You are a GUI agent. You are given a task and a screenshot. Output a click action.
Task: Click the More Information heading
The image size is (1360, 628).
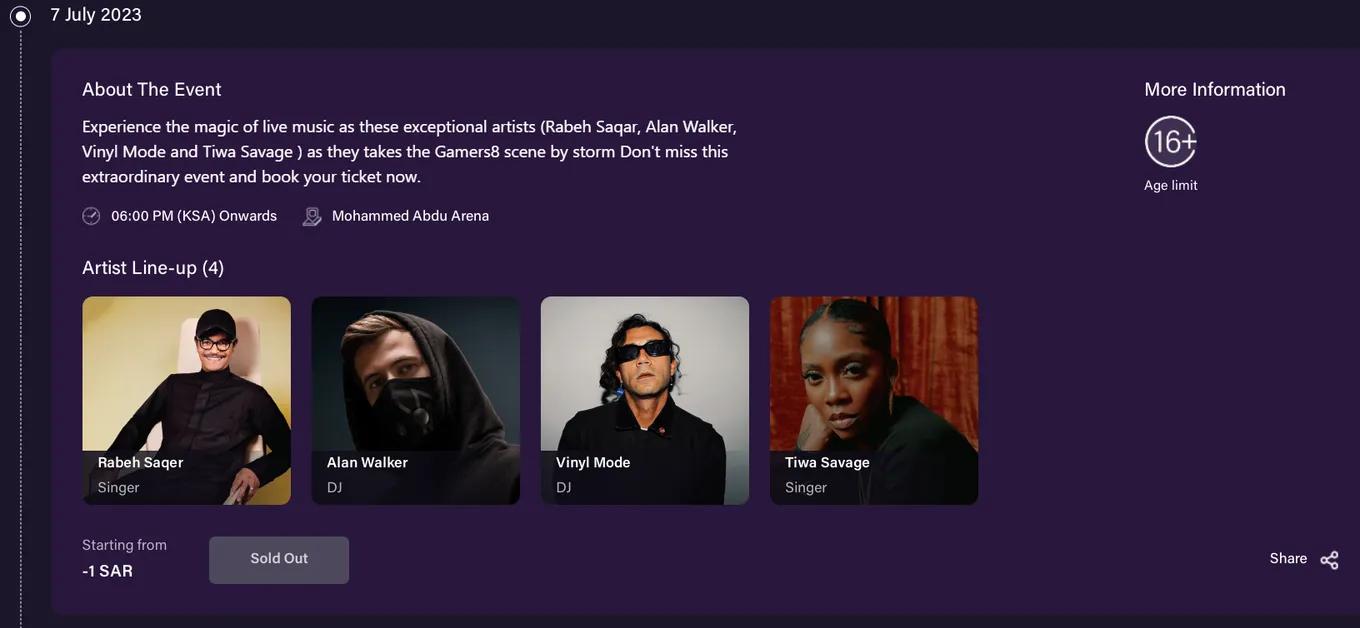coord(1215,89)
